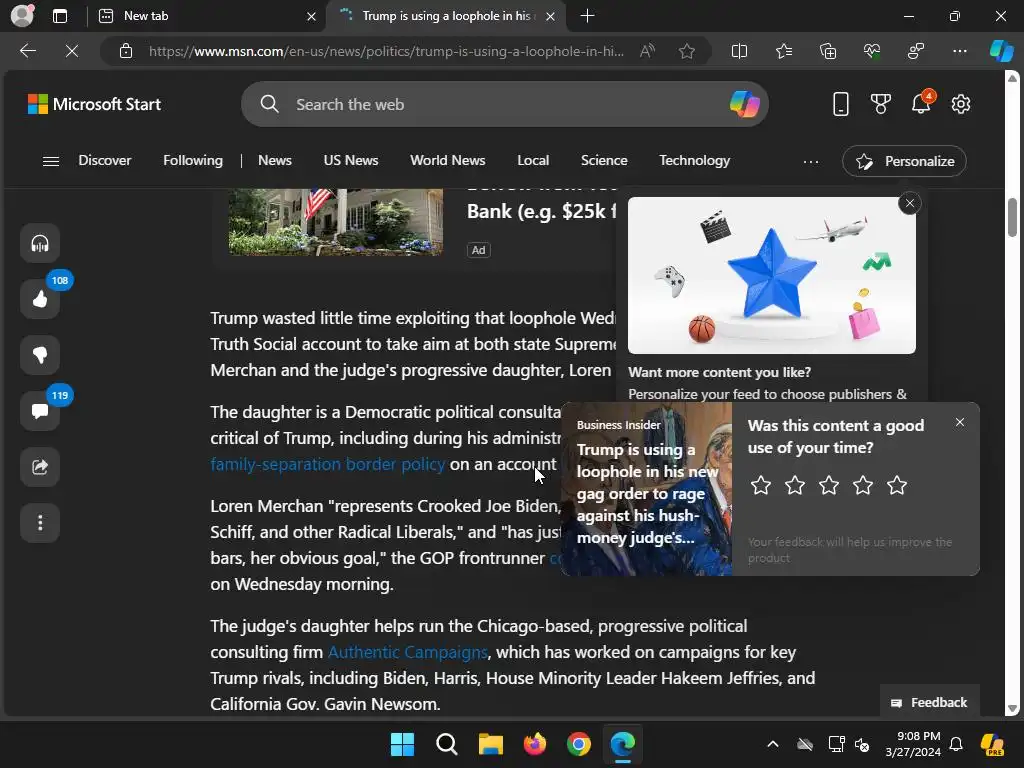Open the Following feed
The image size is (1024, 768).
coord(193,161)
